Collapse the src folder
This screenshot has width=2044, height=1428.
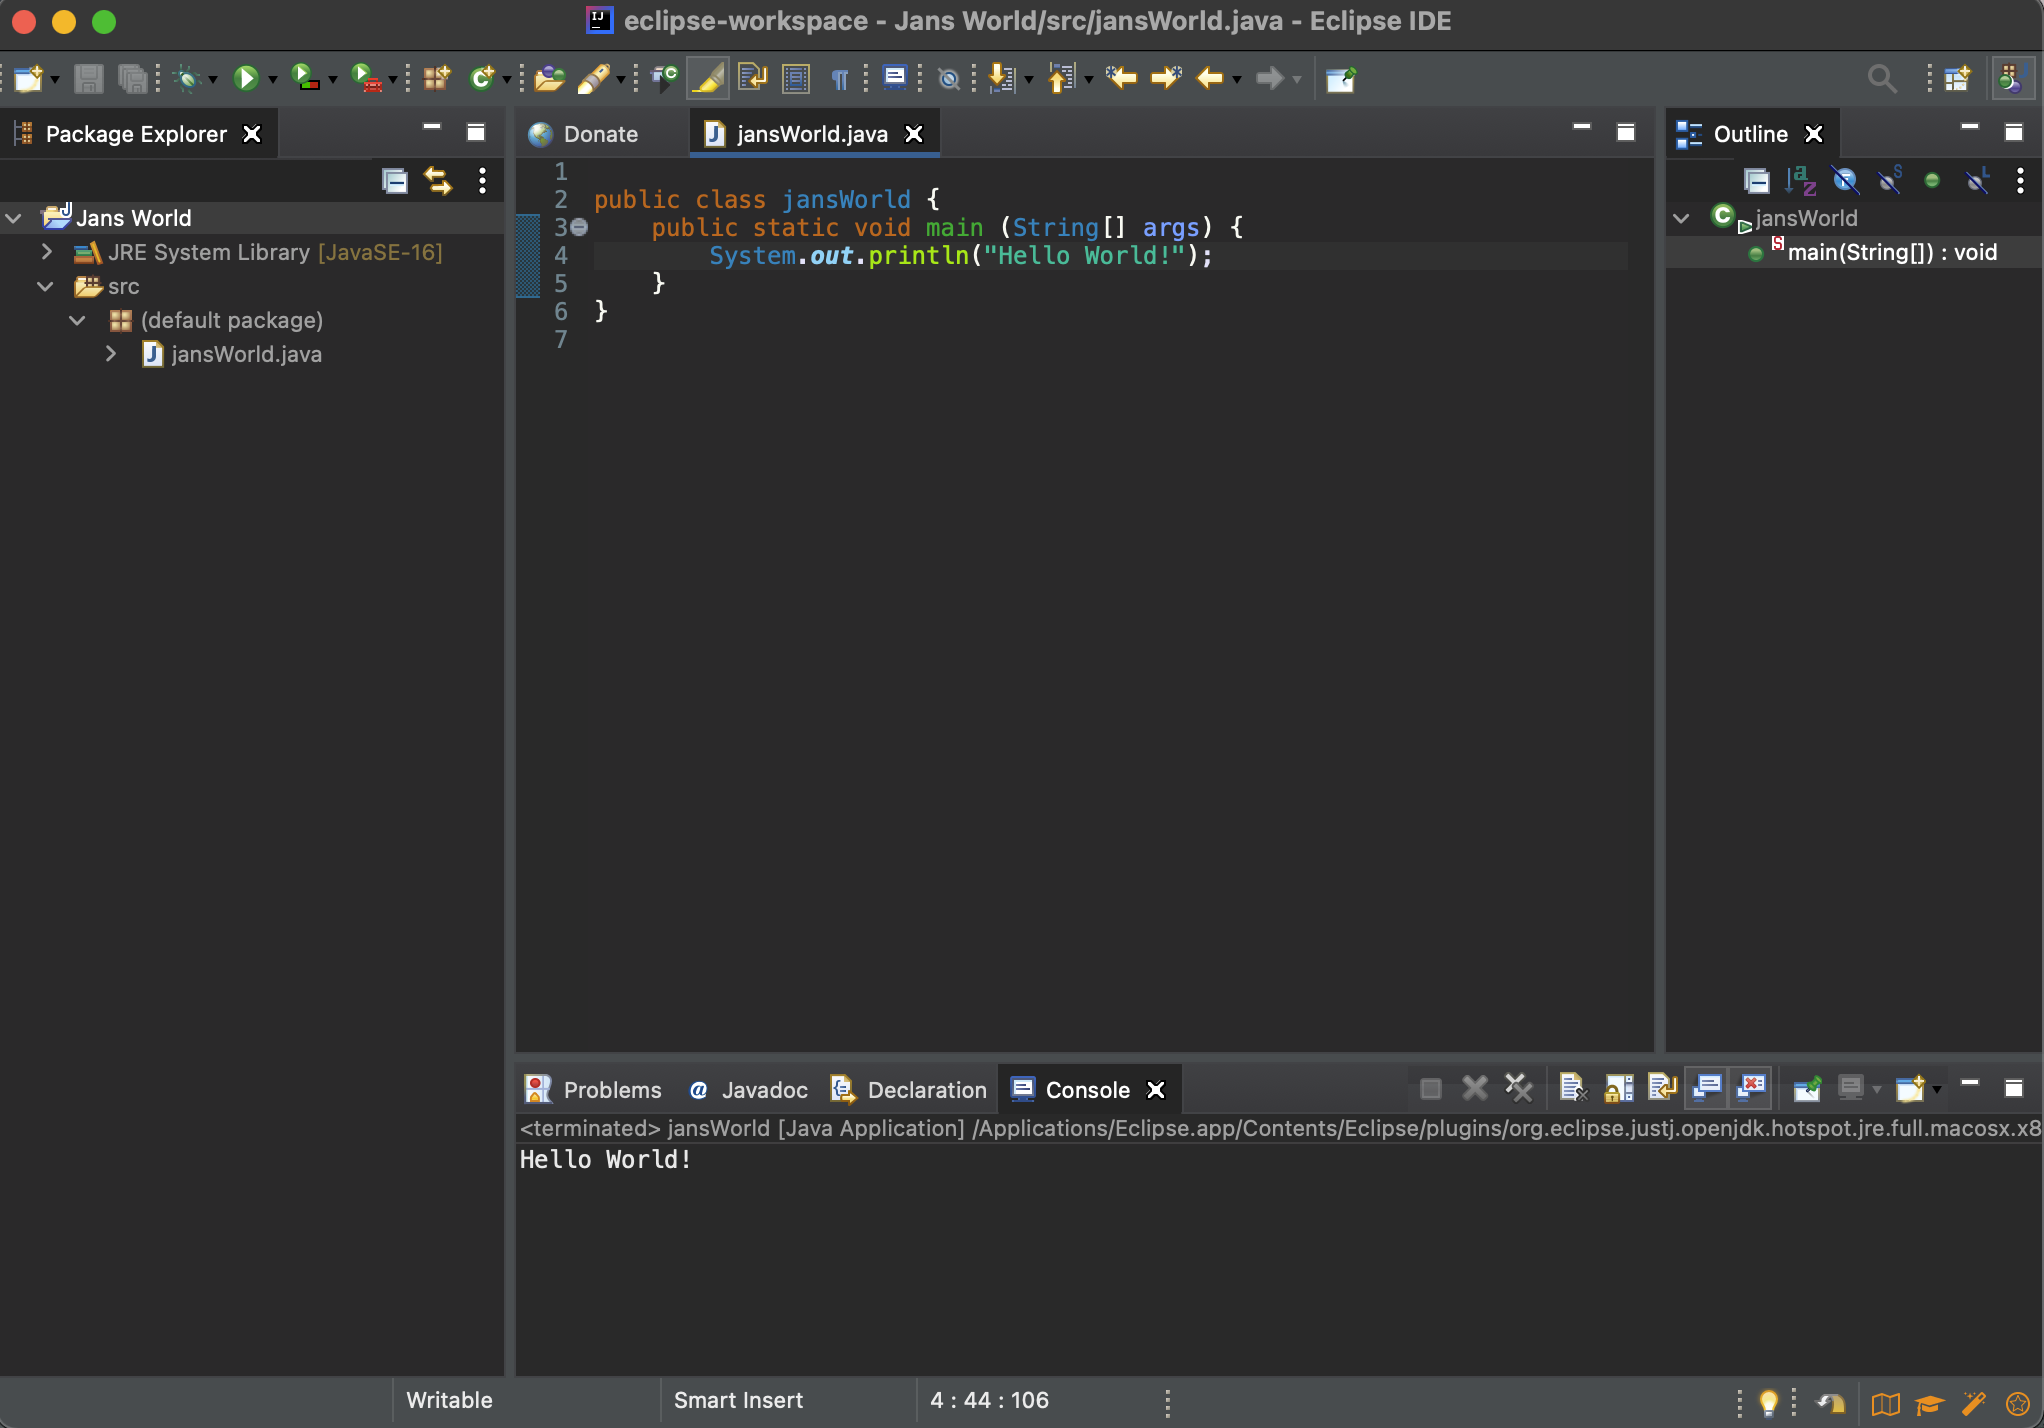click(x=46, y=286)
